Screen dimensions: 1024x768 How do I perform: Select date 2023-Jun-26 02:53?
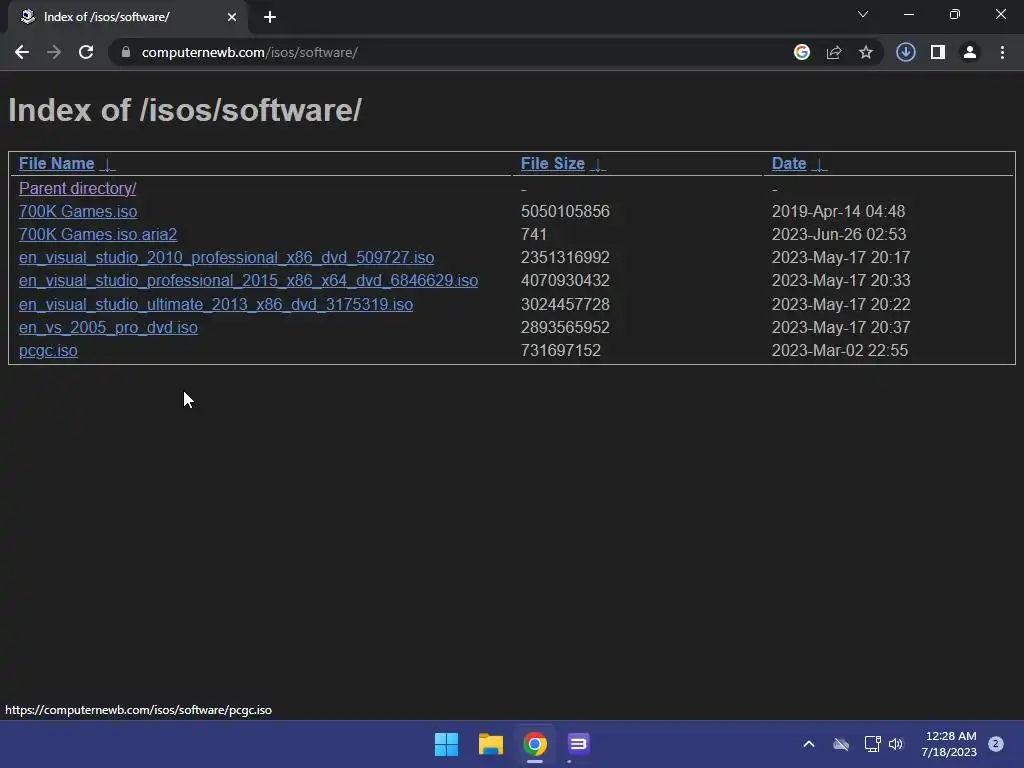click(839, 234)
